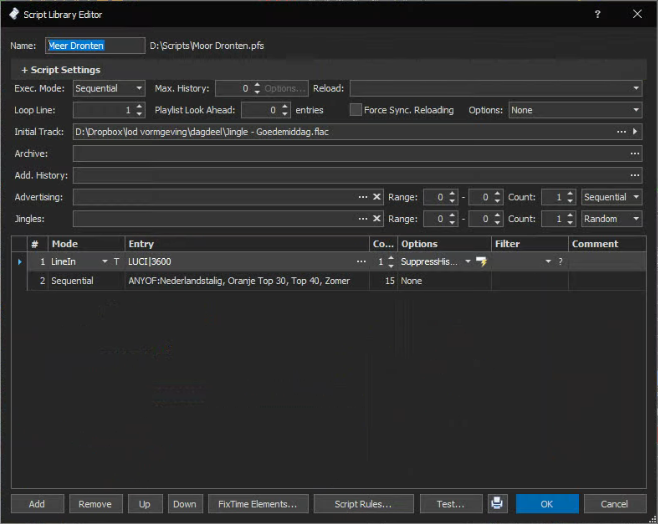Click the Test... button
This screenshot has height=524, width=658.
(x=451, y=503)
